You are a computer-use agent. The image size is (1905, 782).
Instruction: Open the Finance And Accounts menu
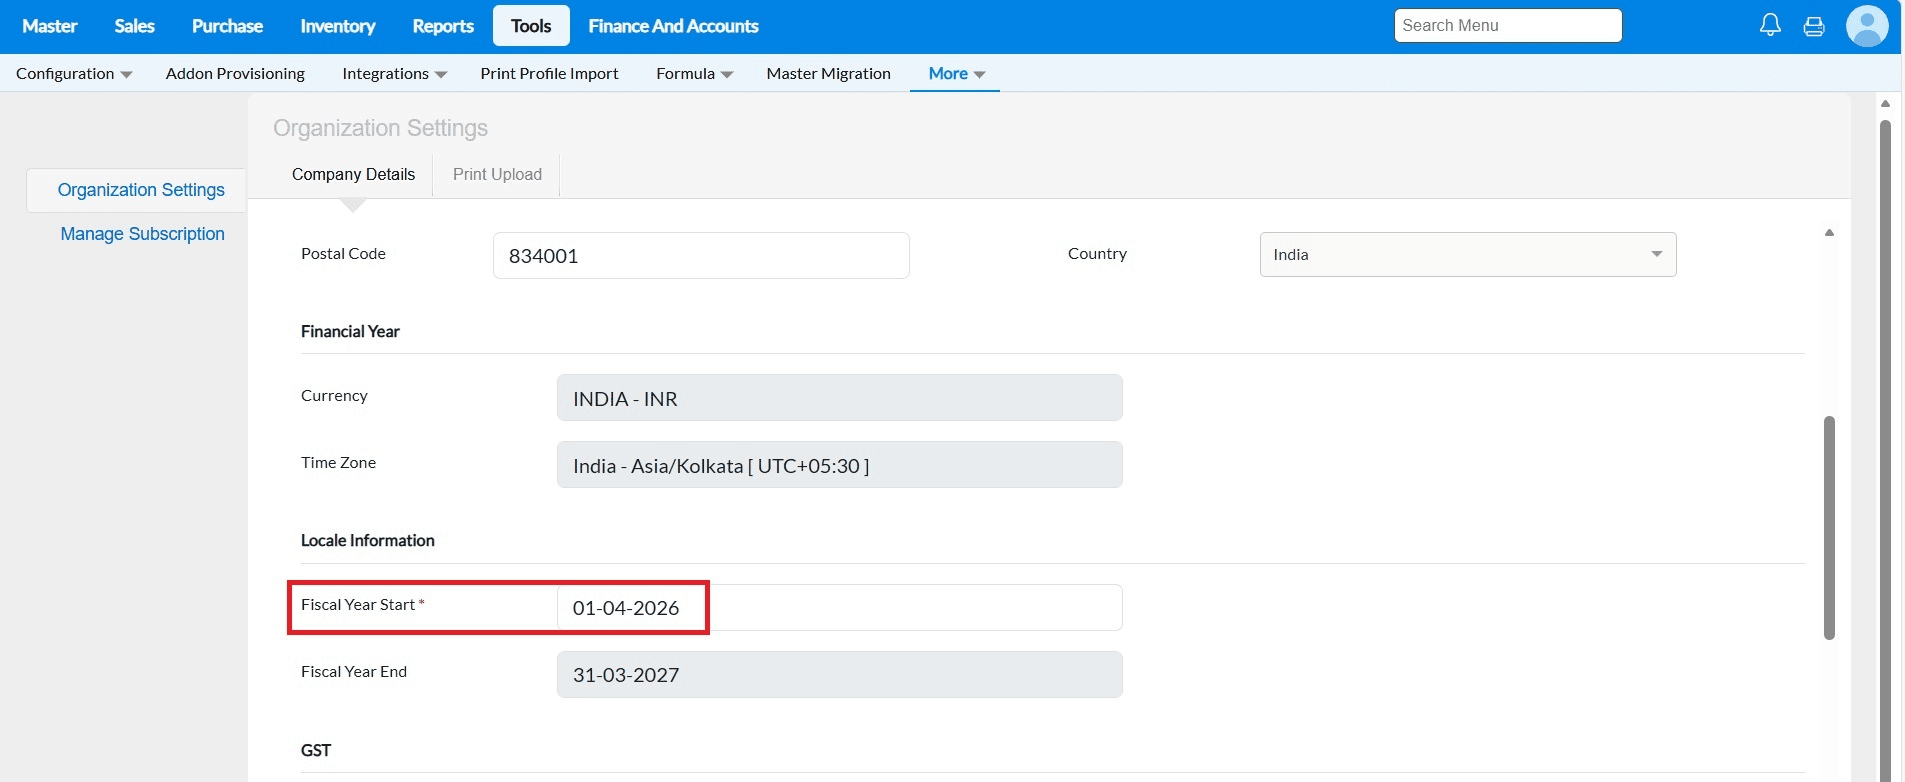[673, 26]
